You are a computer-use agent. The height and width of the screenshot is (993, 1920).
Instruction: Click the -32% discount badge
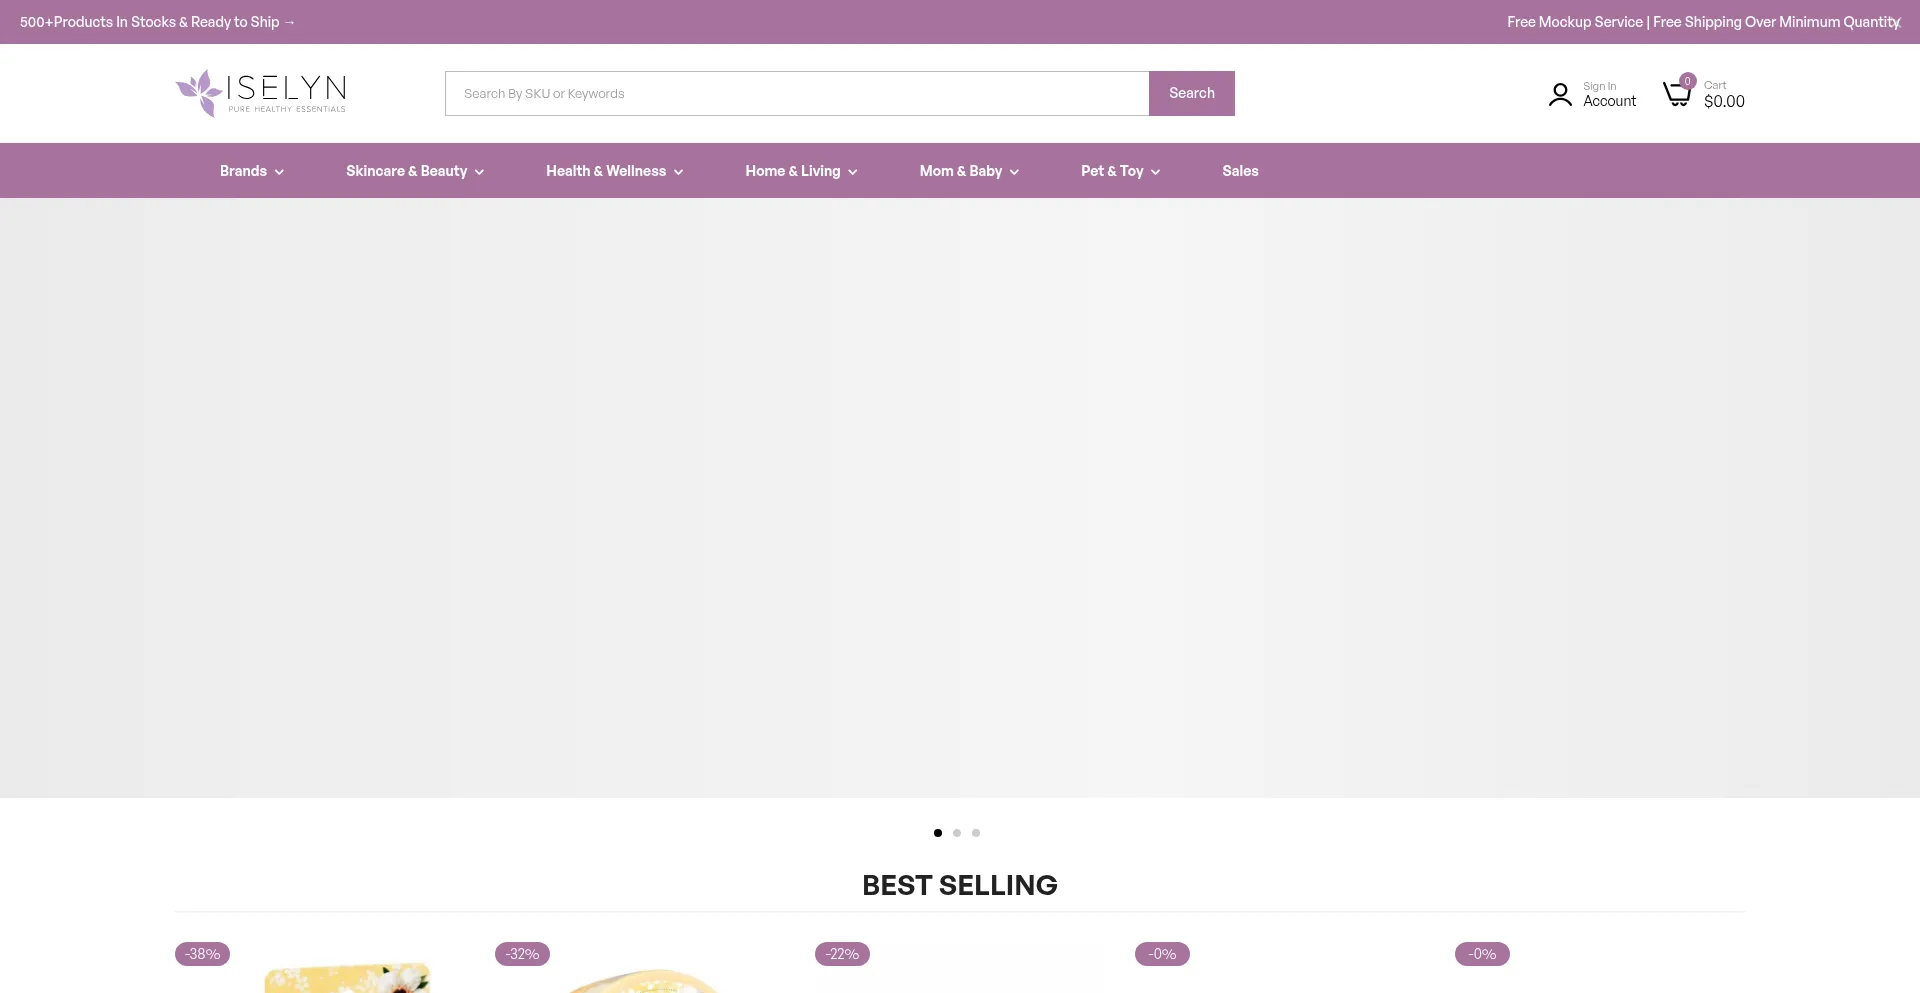(522, 954)
